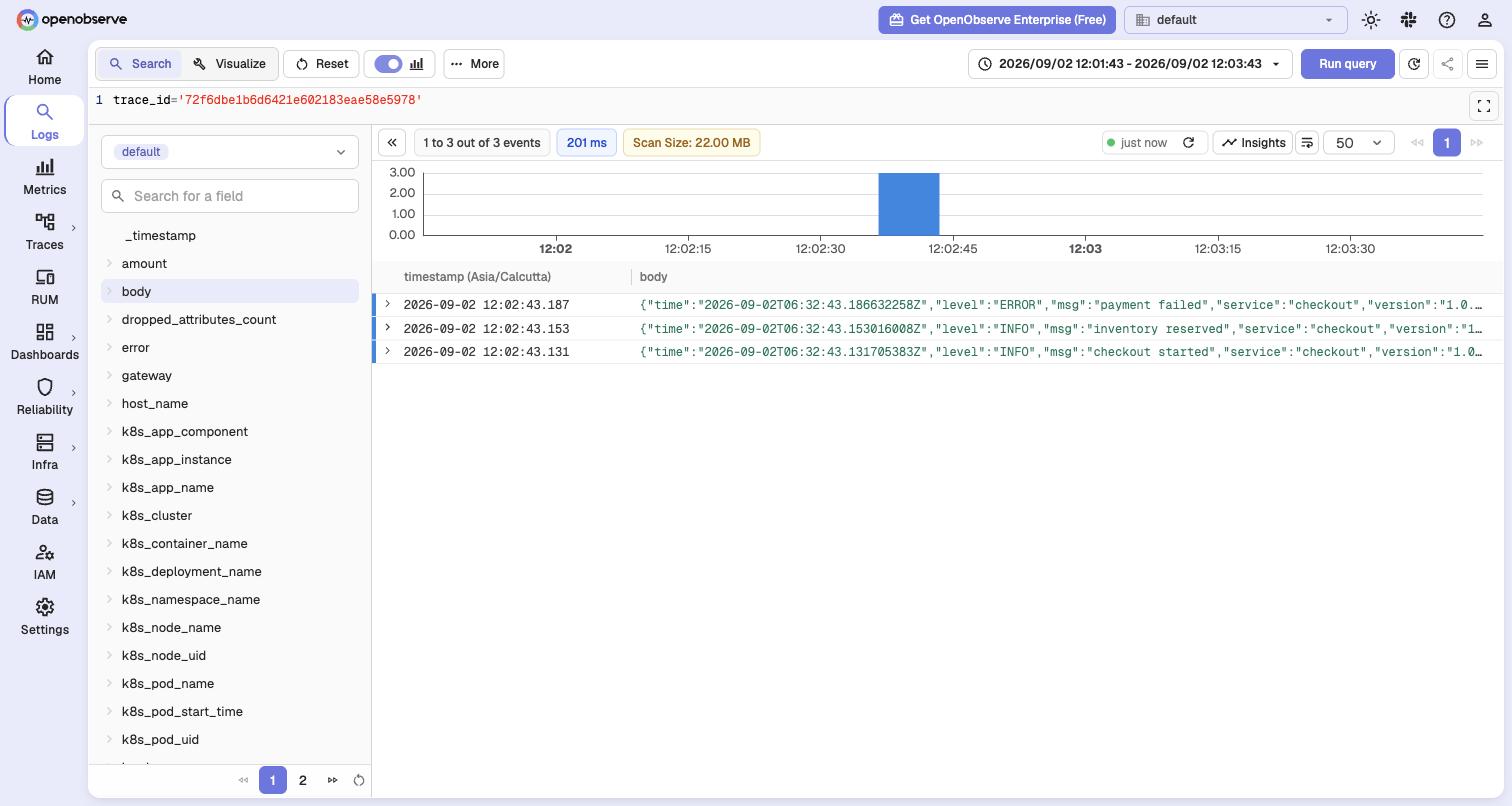The height and width of the screenshot is (806, 1512).
Task: Click the Reset button
Action: pyautogui.click(x=322, y=64)
